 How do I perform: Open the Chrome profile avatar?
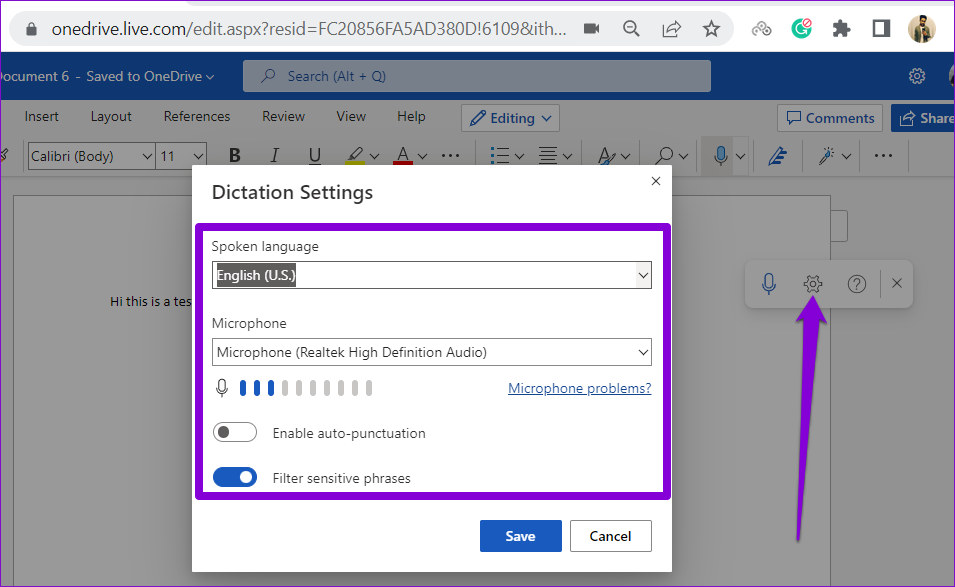coord(922,29)
